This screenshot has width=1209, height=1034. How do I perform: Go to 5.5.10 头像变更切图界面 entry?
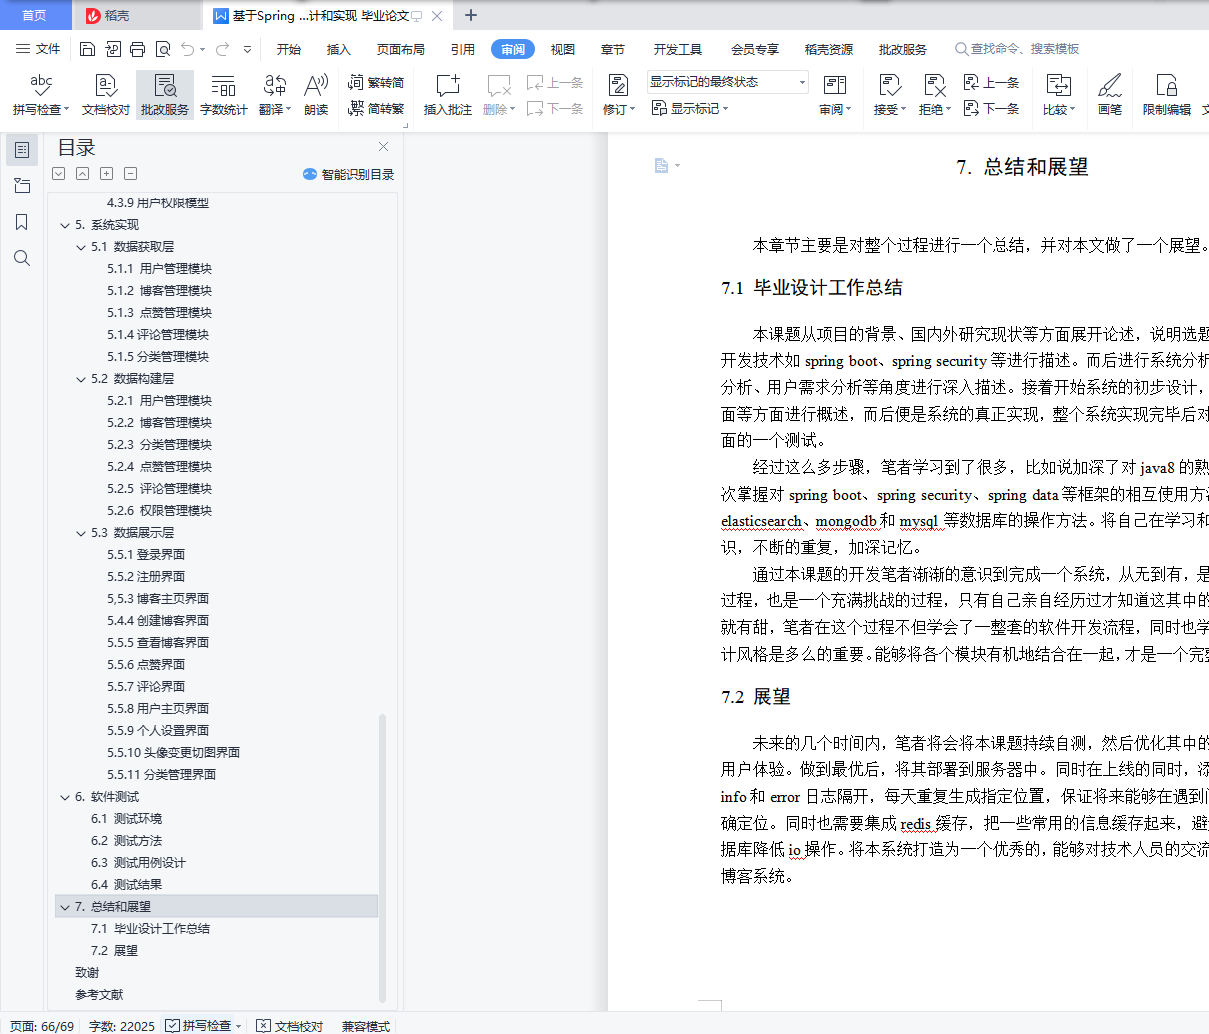click(x=174, y=753)
